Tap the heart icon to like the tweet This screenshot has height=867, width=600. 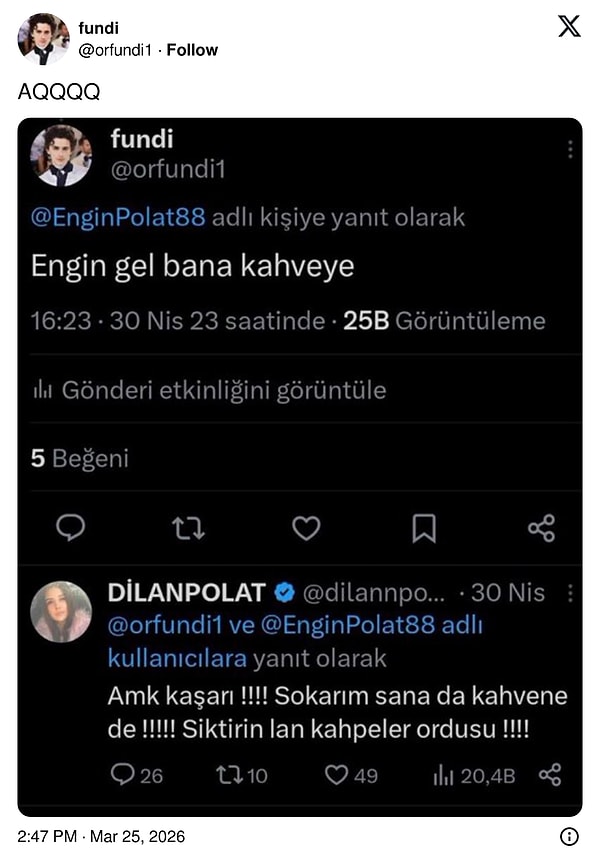[305, 528]
